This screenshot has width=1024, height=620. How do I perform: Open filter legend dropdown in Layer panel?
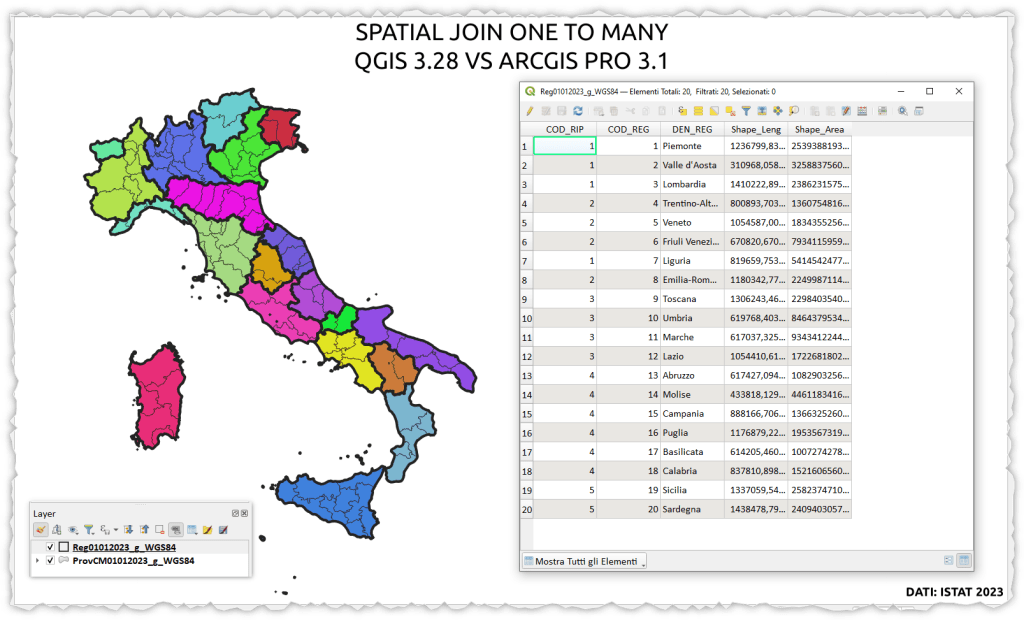tap(89, 529)
